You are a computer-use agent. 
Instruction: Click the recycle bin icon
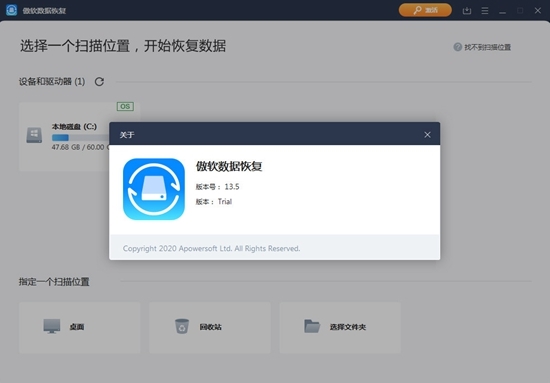click(x=182, y=326)
